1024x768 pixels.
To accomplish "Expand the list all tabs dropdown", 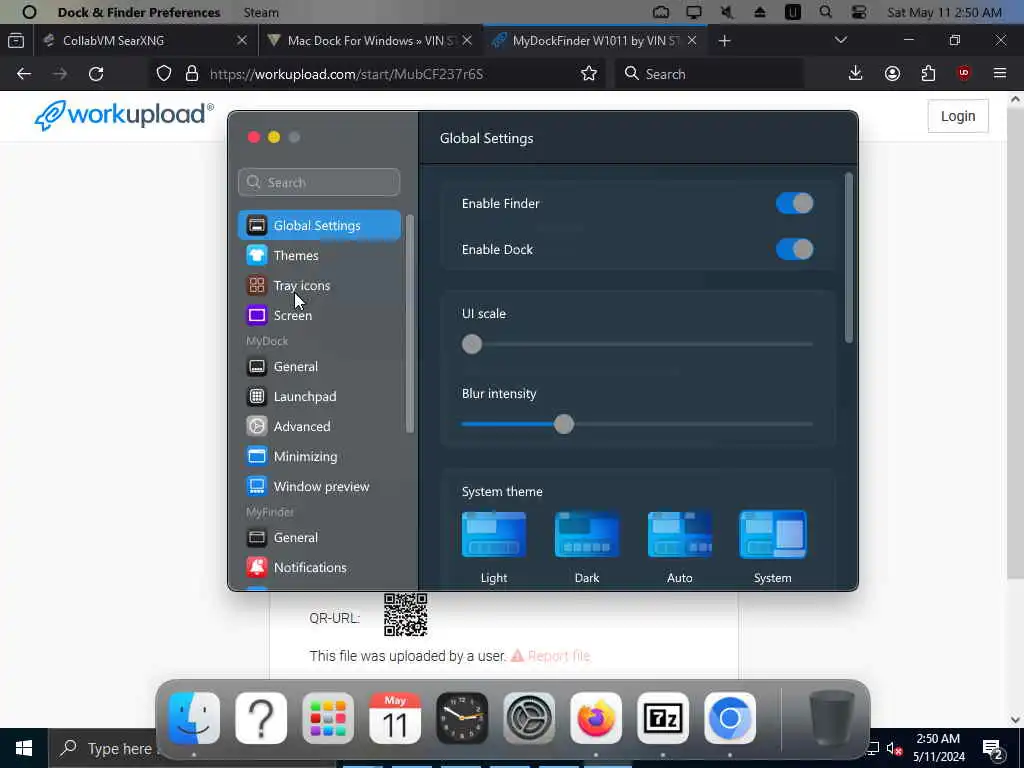I will click(841, 40).
